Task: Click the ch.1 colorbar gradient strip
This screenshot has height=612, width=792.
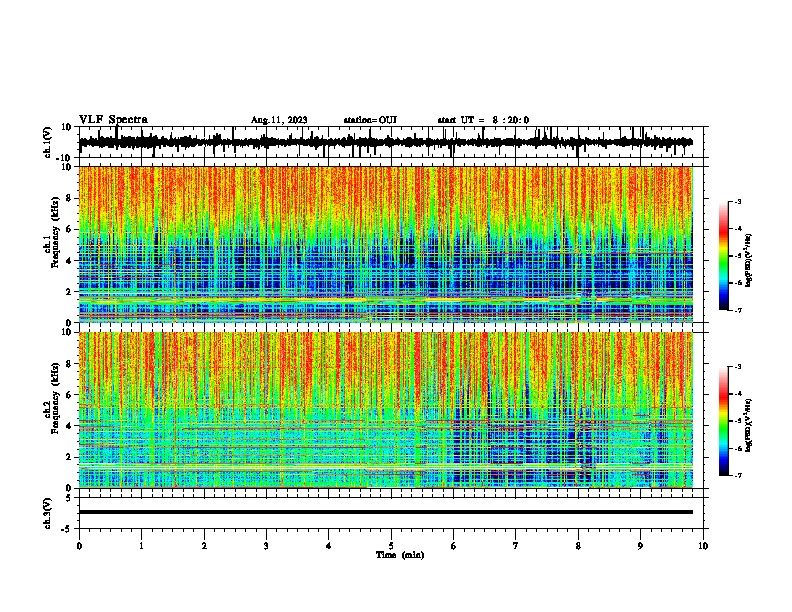Action: click(724, 256)
